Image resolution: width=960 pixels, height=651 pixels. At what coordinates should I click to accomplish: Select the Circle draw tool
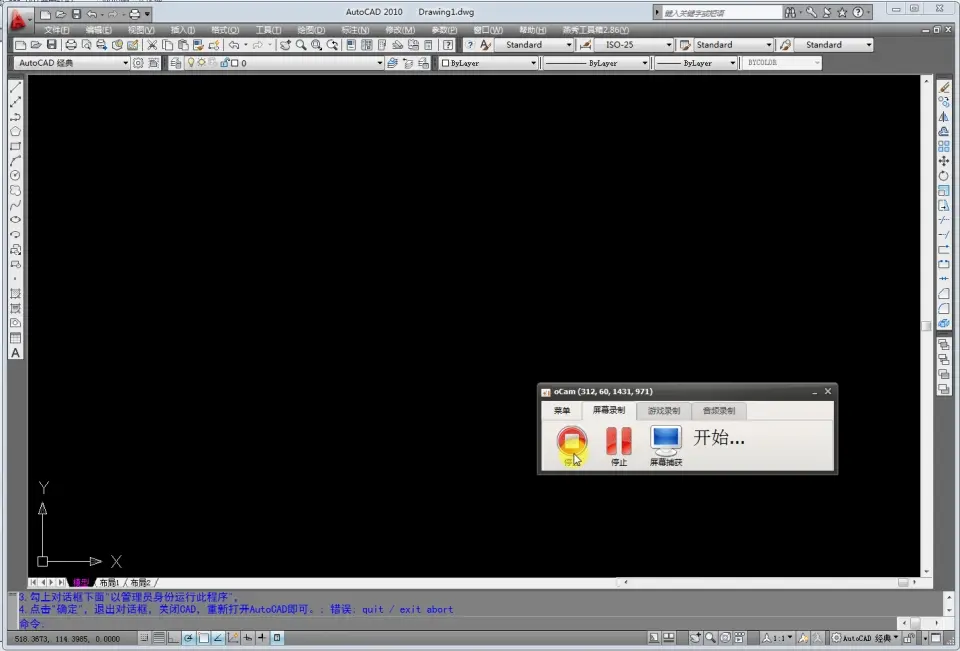pos(16,176)
